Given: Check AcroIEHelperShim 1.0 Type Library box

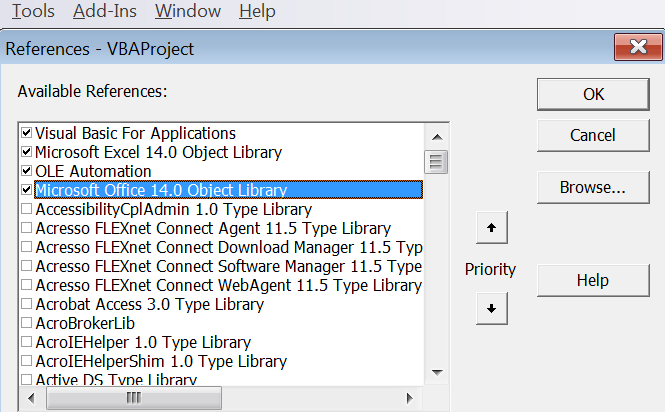Looking at the screenshot, I should click(26, 361).
